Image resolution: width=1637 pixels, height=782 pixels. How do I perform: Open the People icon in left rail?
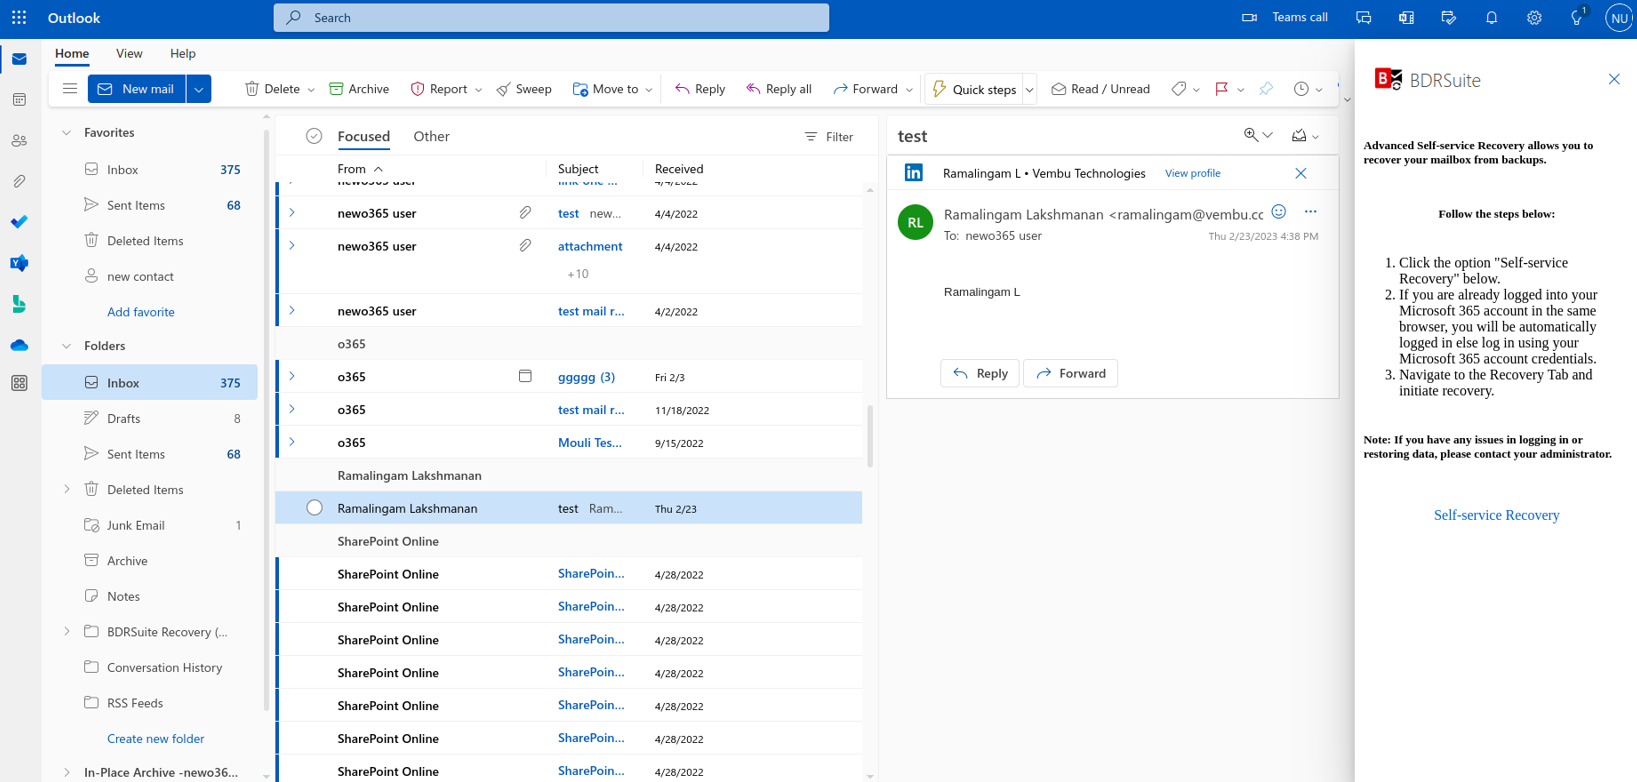point(19,141)
